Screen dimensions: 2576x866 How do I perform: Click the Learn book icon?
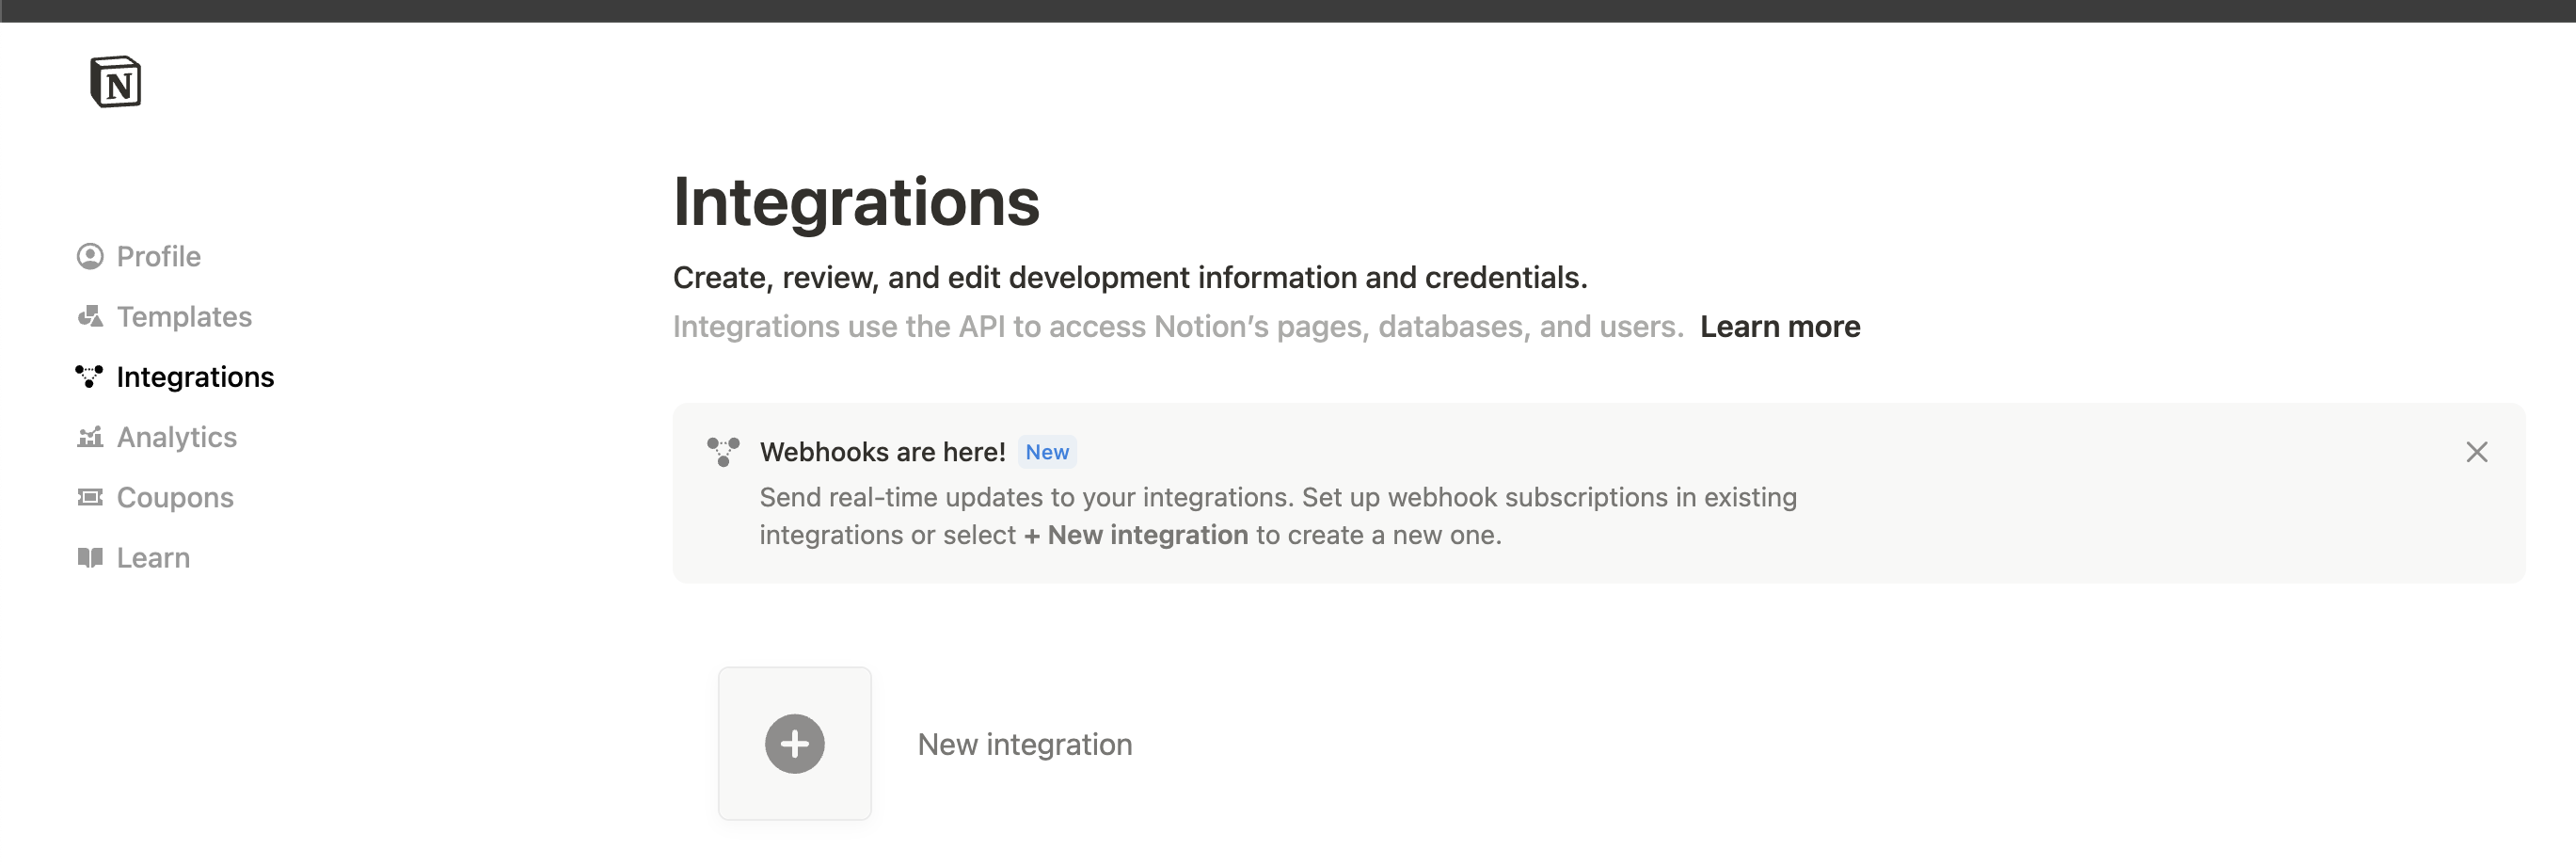(x=90, y=558)
